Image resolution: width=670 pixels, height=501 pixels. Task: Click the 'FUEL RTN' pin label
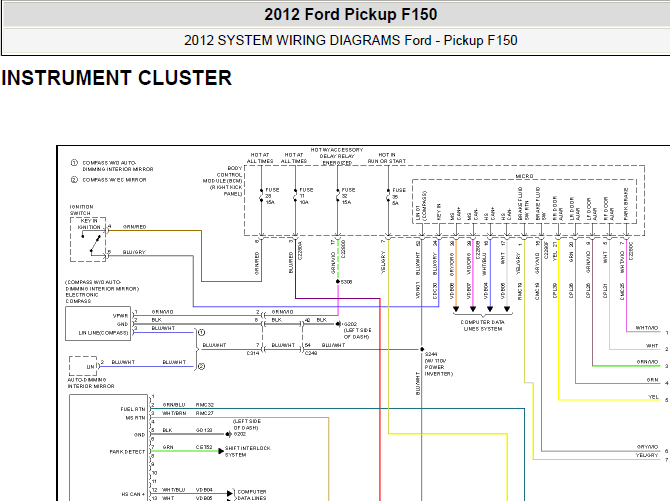132,409
